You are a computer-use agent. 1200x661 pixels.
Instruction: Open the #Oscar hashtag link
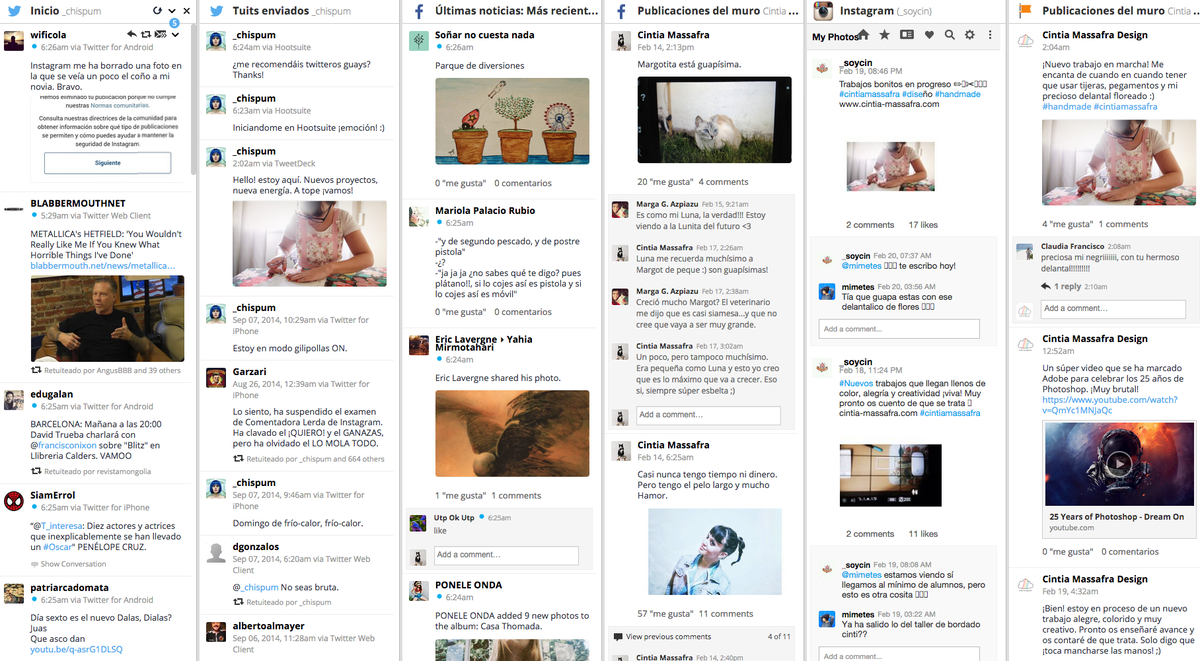(x=58, y=547)
